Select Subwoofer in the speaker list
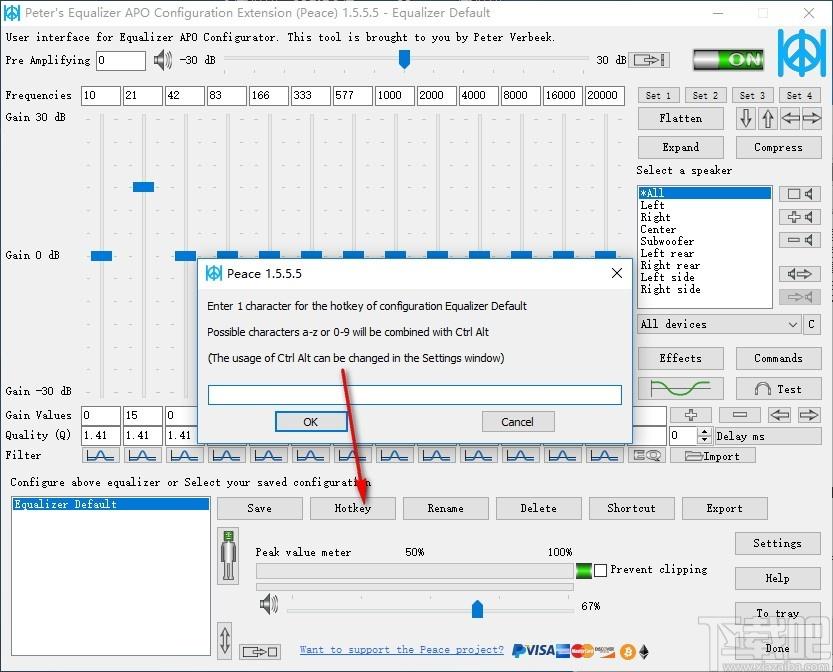 (667, 241)
